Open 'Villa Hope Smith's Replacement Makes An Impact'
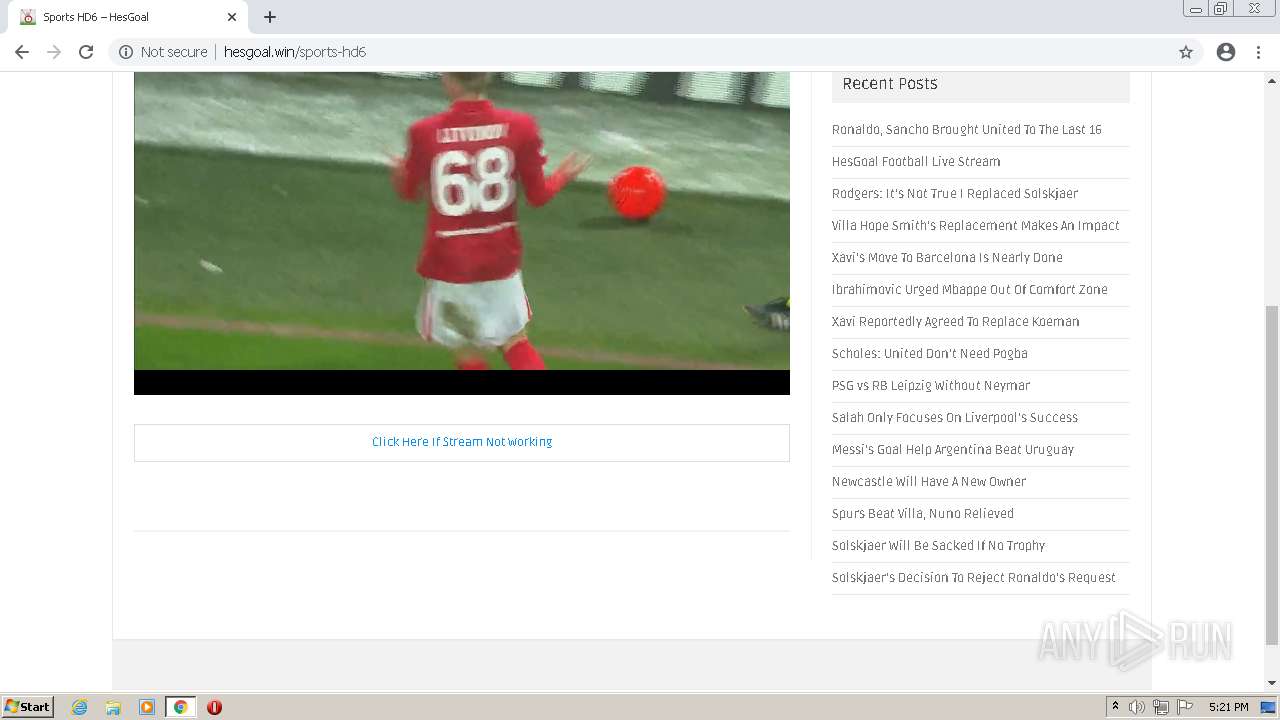The image size is (1280, 720). tap(976, 226)
